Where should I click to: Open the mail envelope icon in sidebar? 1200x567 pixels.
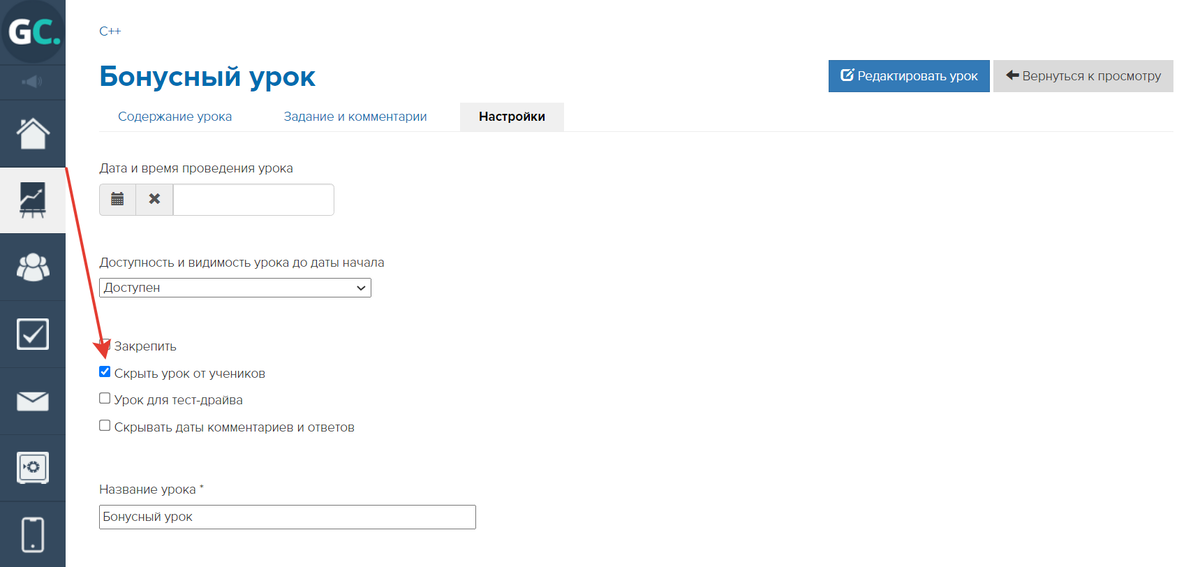(x=33, y=401)
